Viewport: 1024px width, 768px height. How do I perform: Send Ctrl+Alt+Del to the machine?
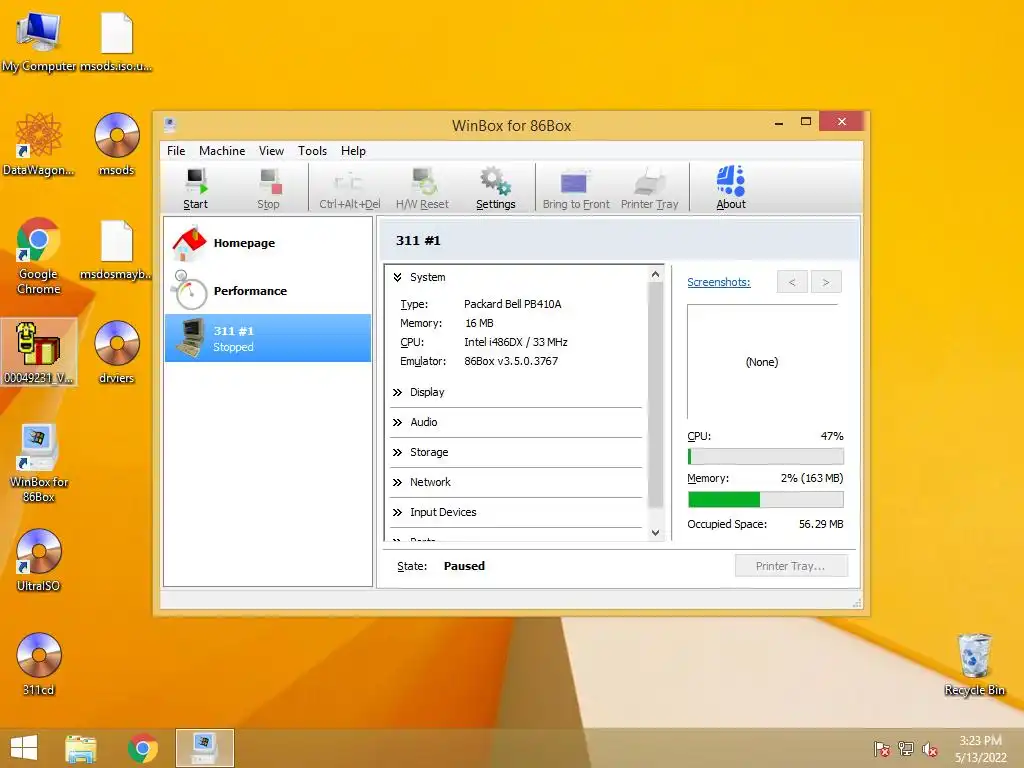[x=349, y=189]
